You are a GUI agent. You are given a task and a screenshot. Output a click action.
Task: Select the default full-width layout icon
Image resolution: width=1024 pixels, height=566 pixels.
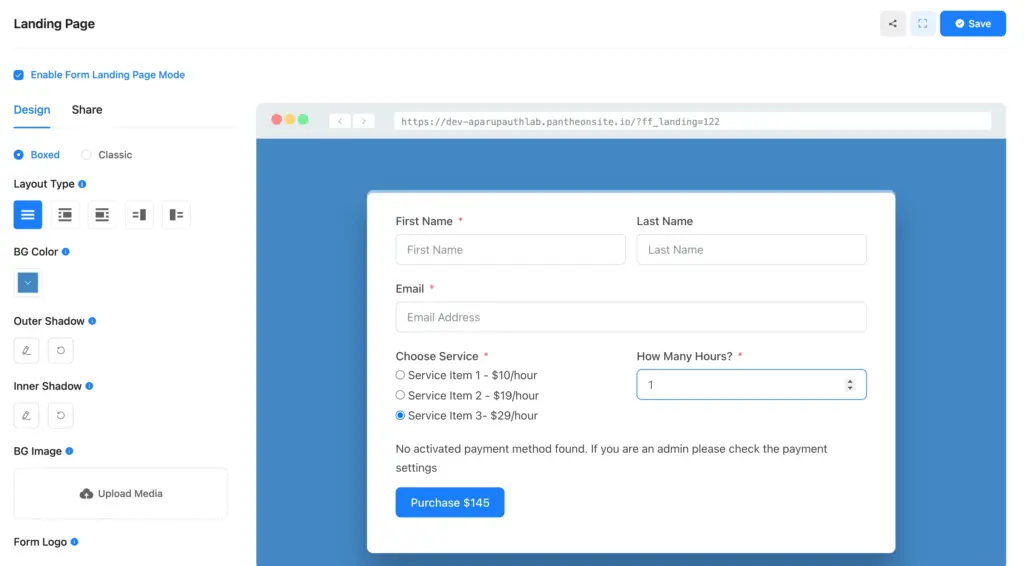[27, 215]
